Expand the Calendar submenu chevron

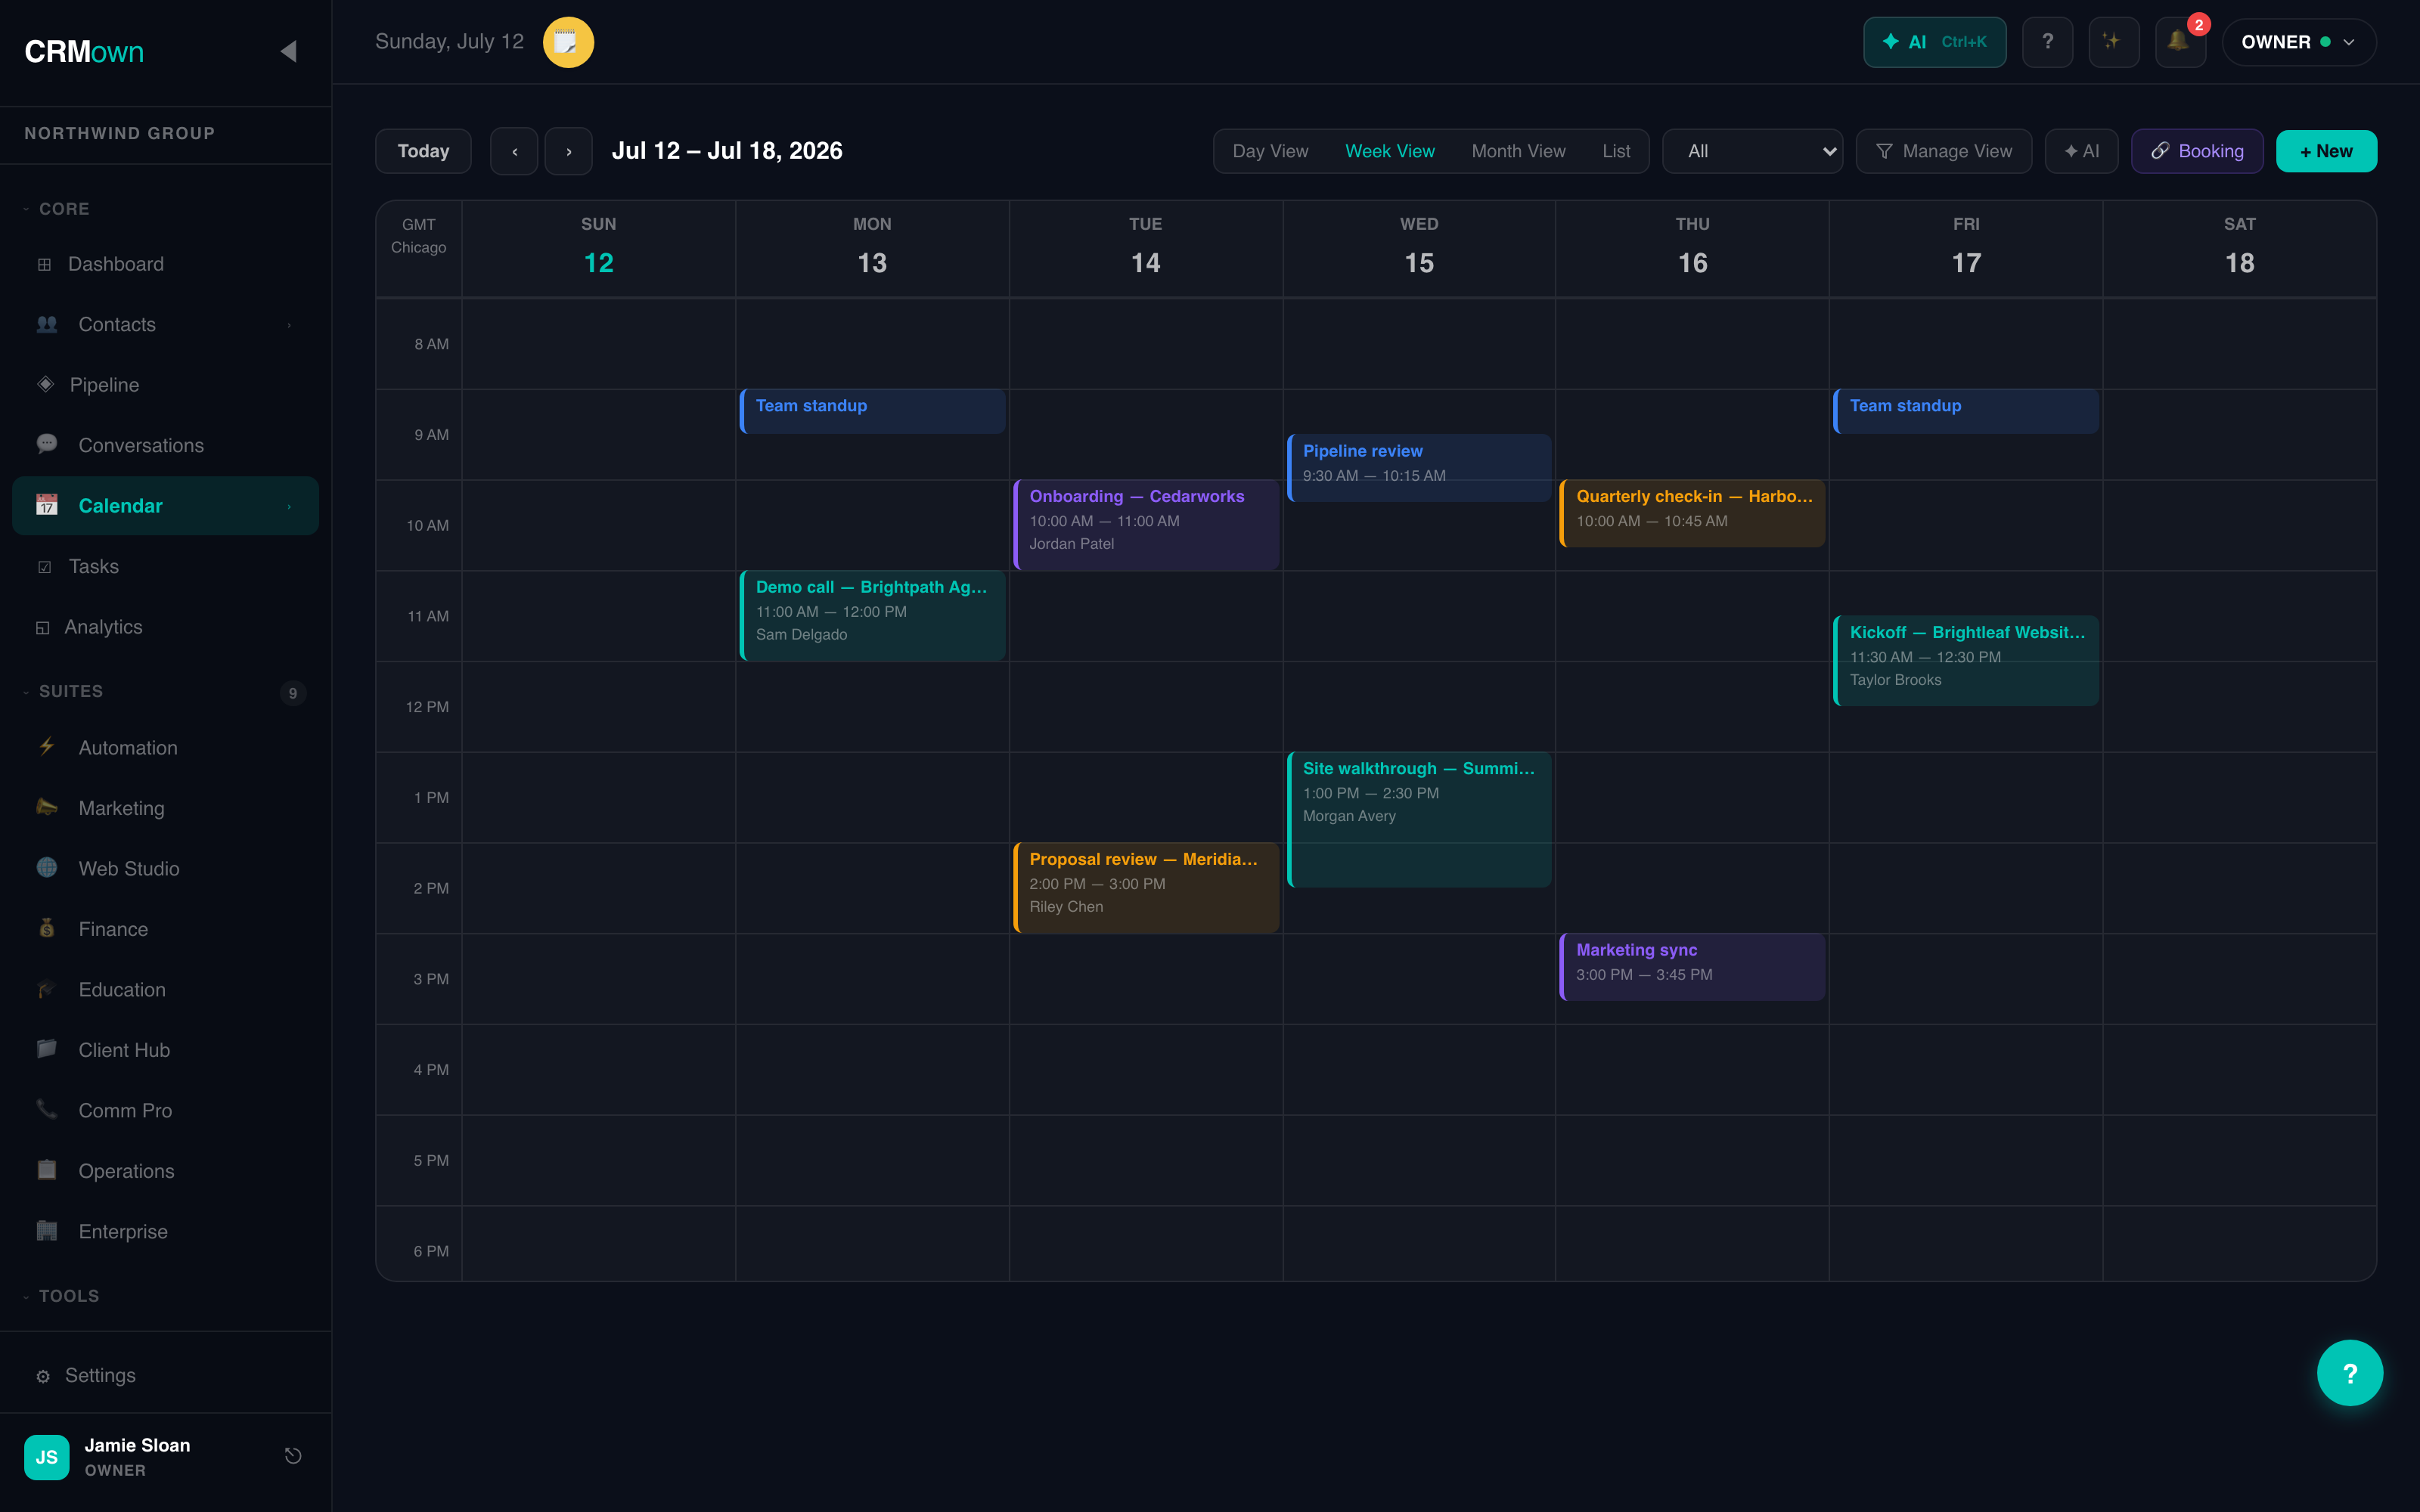pos(289,506)
